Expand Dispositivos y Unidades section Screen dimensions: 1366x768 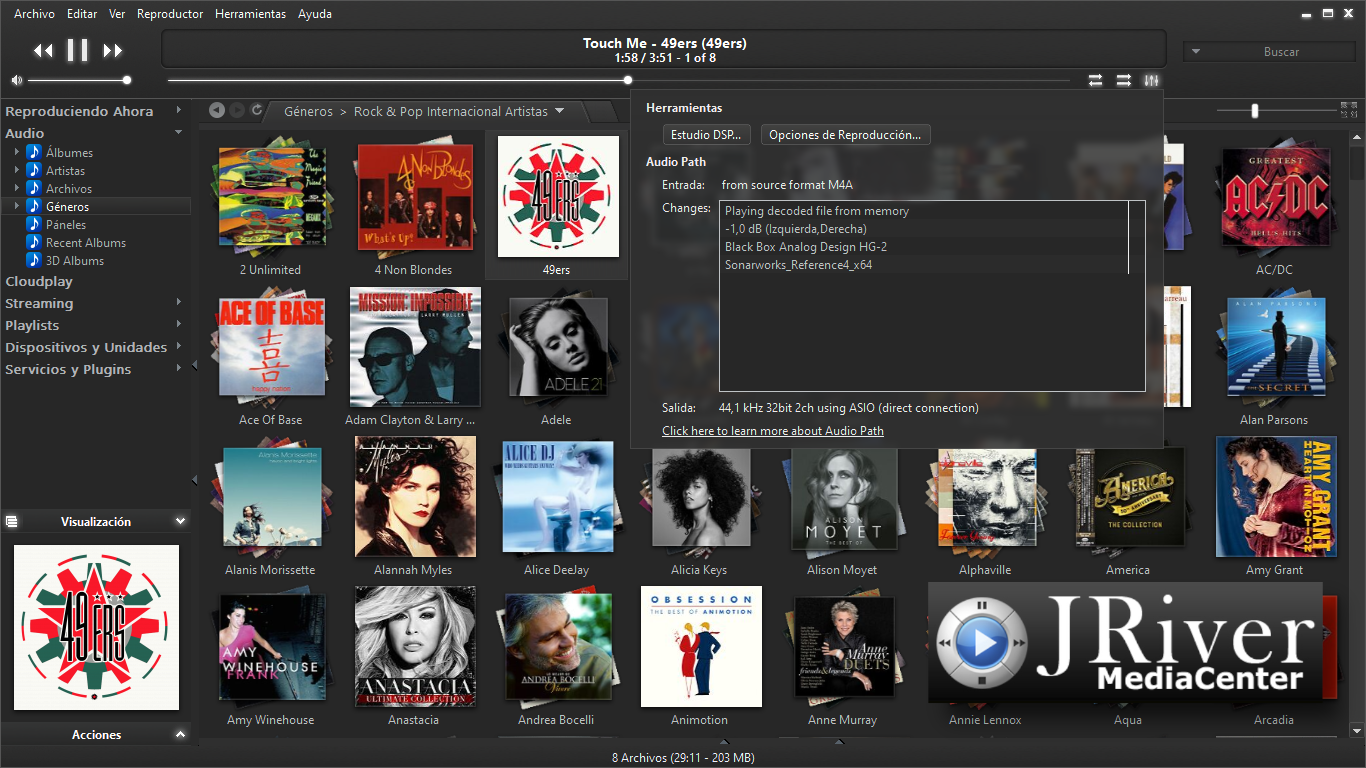[179, 346]
